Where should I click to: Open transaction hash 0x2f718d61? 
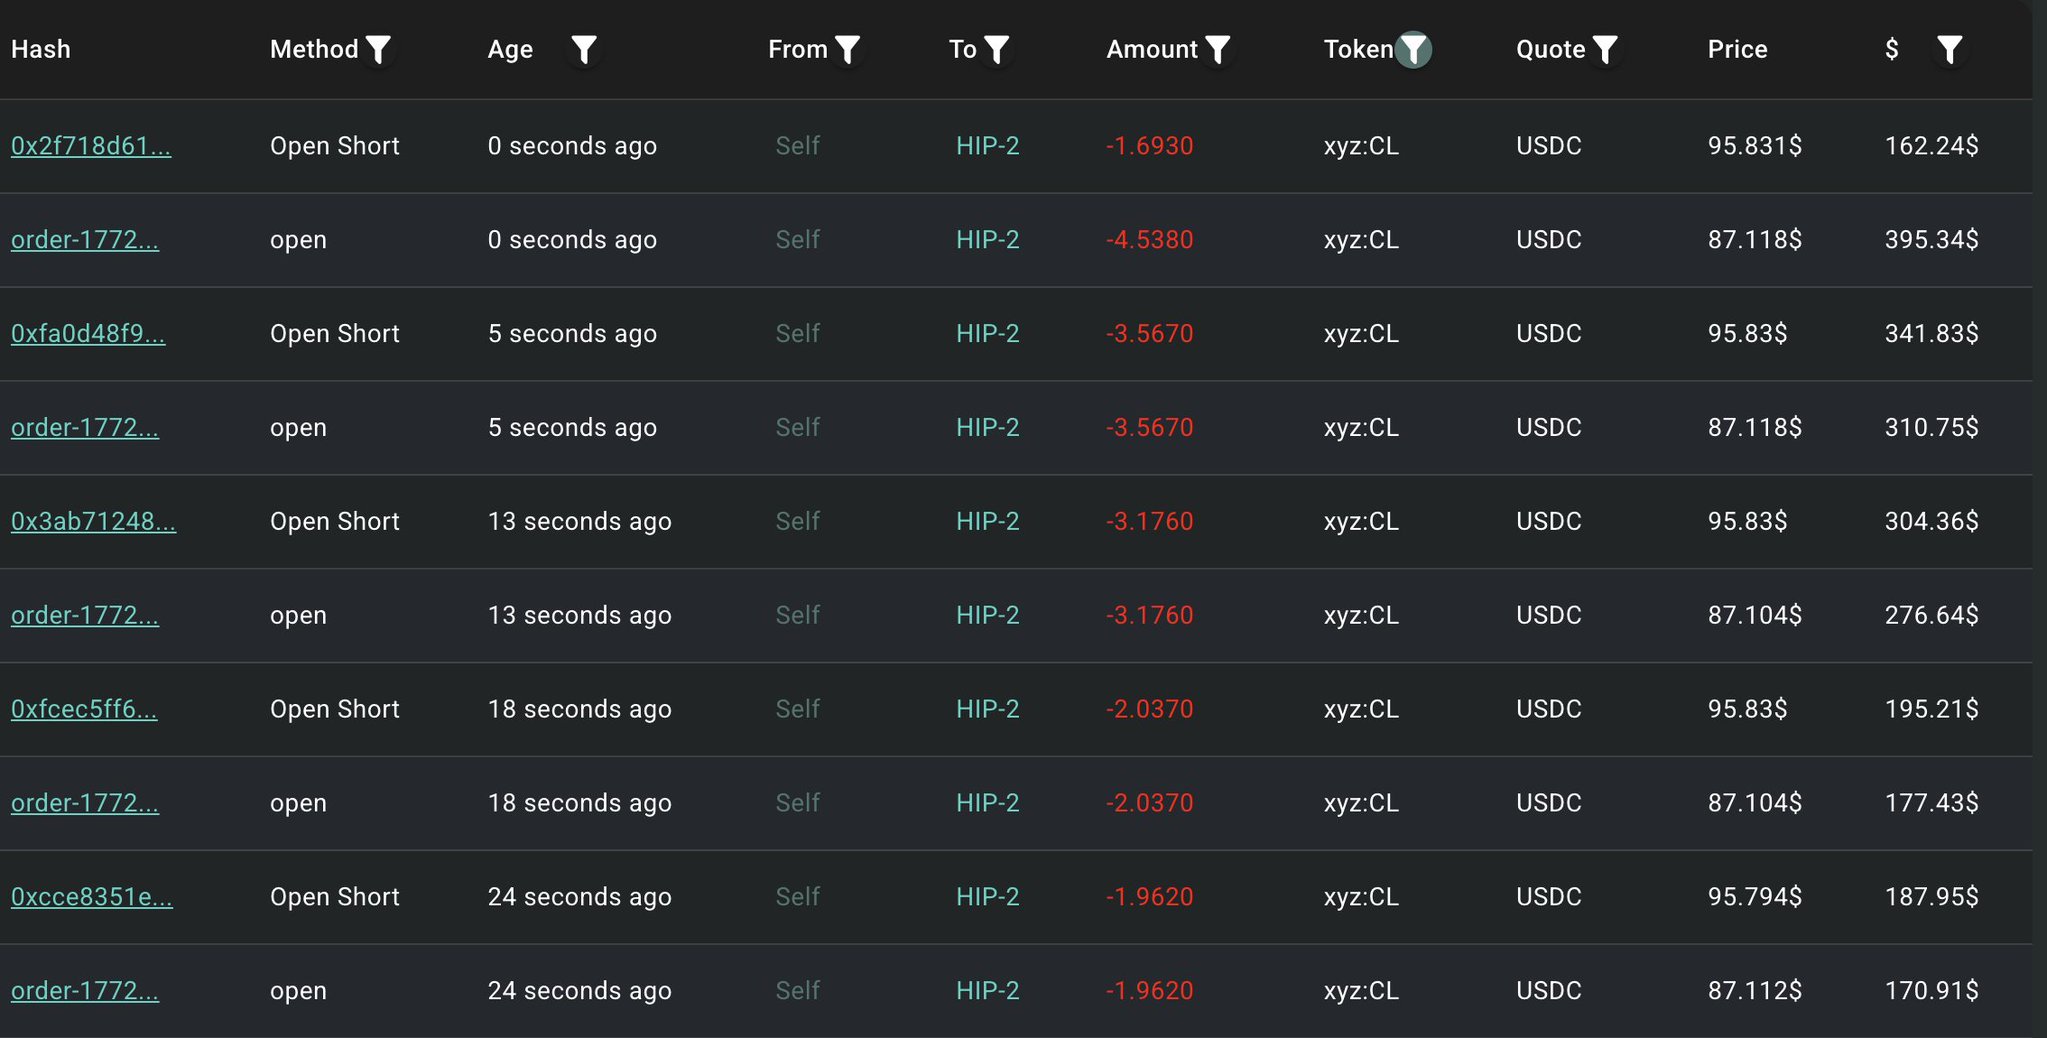click(91, 146)
